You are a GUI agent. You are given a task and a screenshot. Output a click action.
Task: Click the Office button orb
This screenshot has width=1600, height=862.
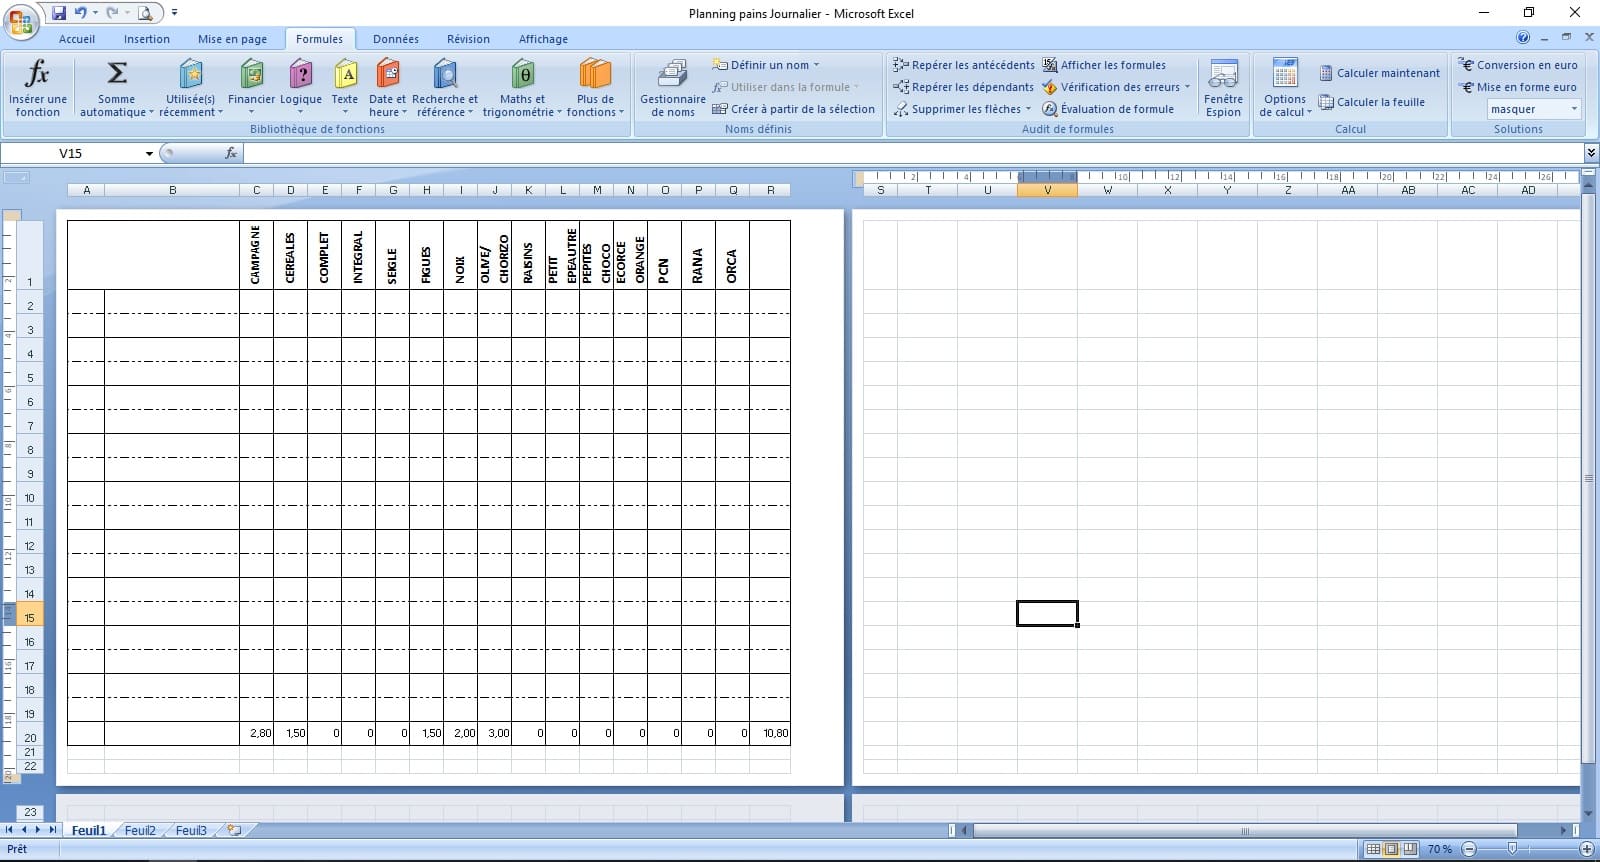click(x=22, y=21)
